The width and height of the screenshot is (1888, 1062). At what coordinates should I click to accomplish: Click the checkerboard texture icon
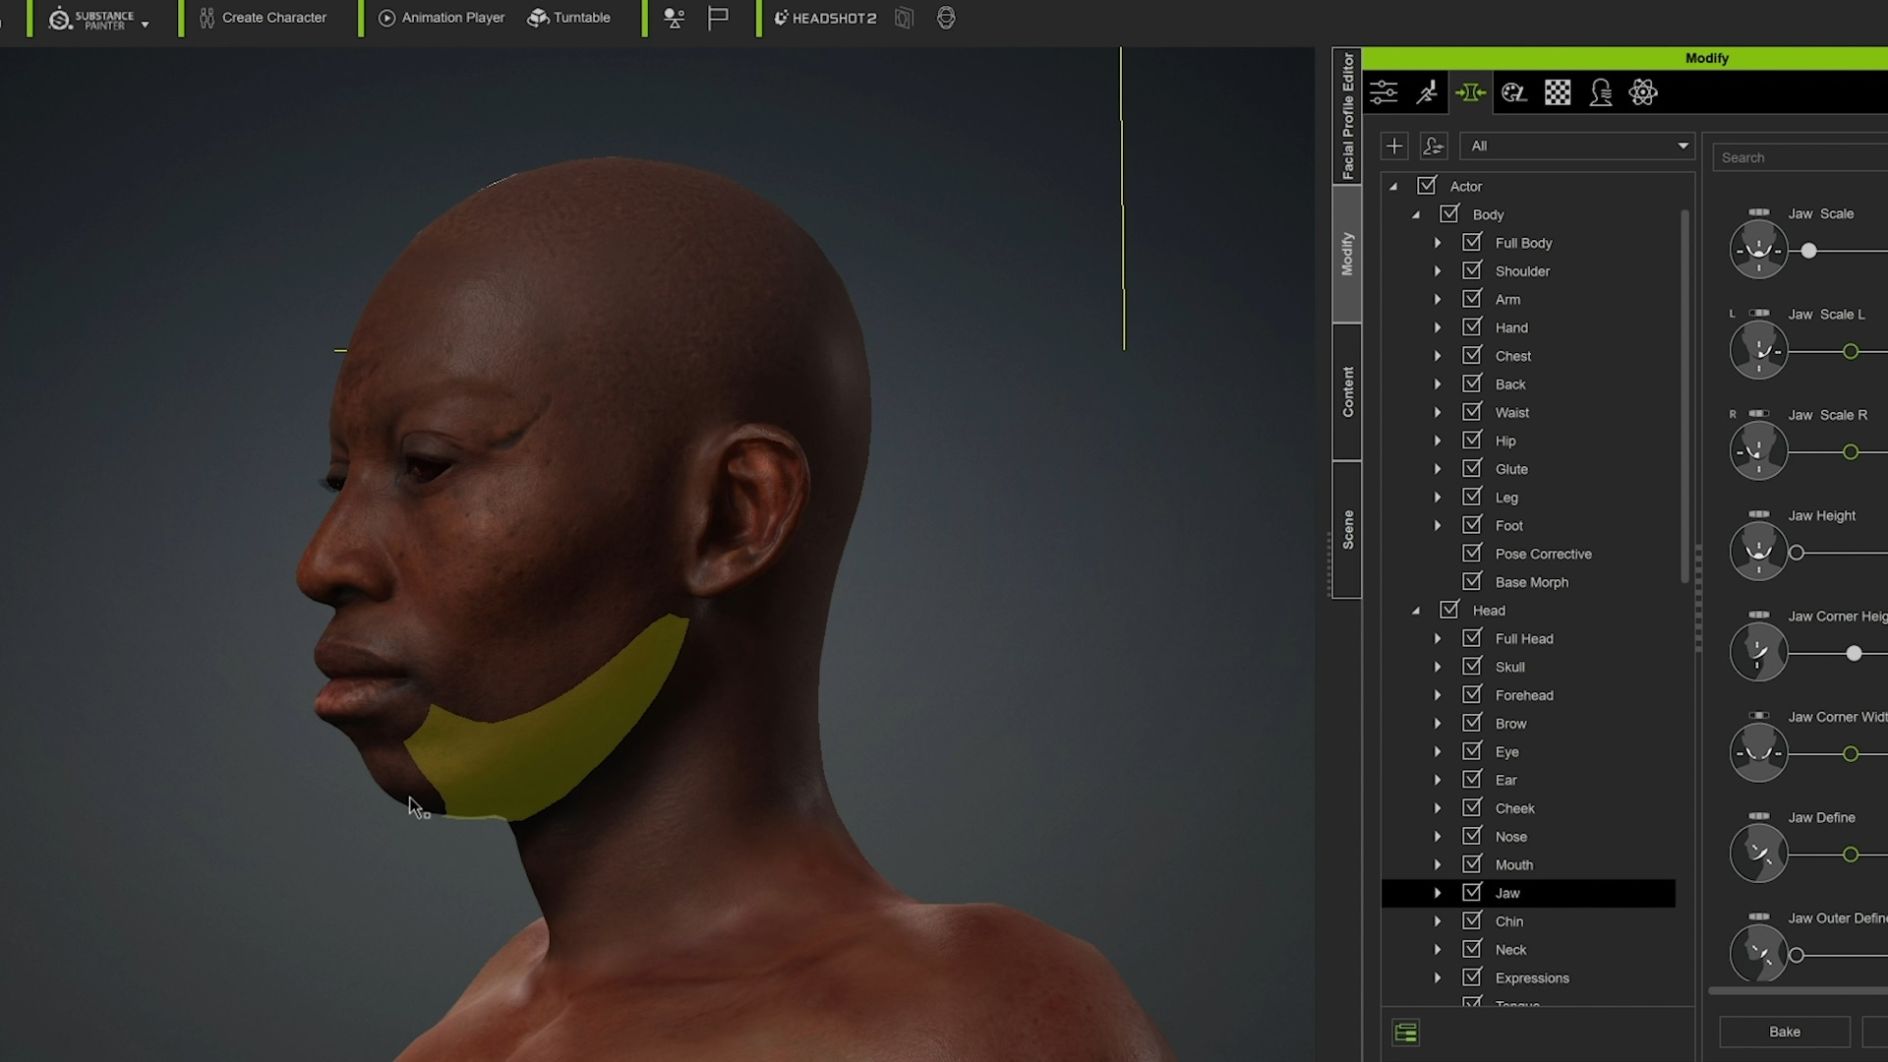point(1556,92)
